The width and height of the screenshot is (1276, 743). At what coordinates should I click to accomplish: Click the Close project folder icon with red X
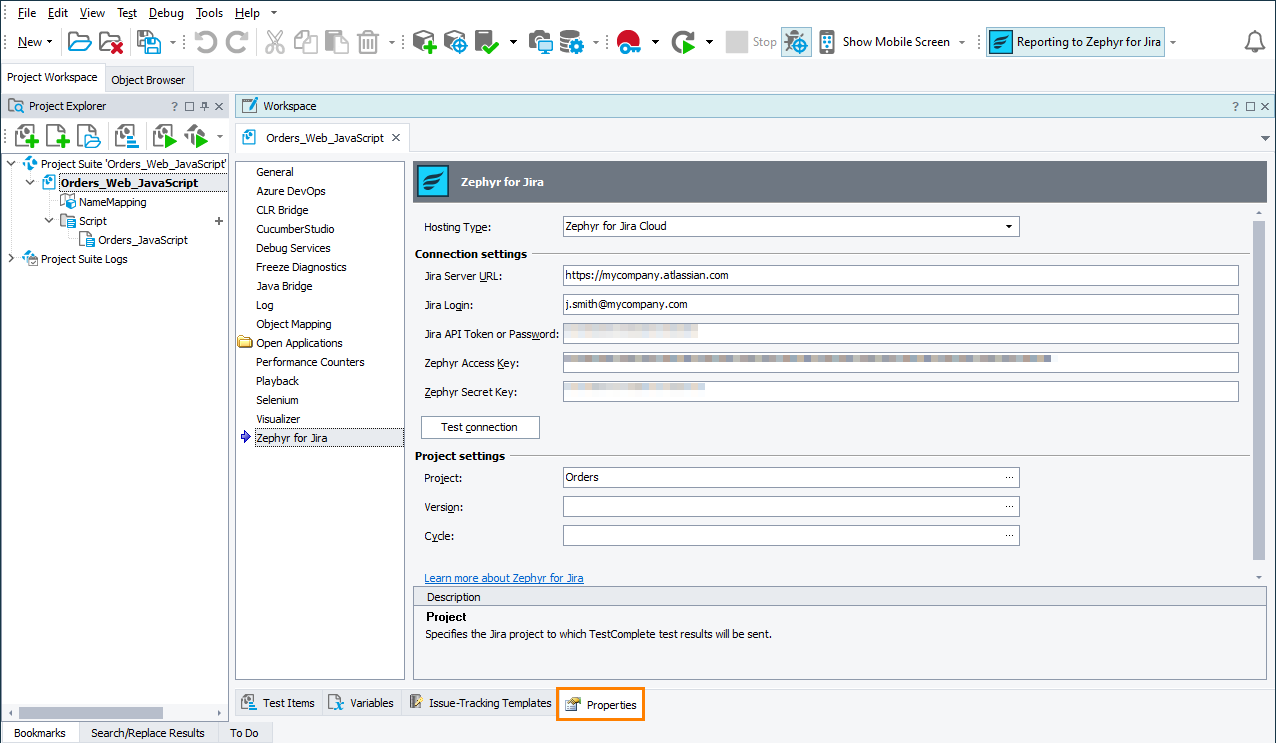tap(110, 42)
